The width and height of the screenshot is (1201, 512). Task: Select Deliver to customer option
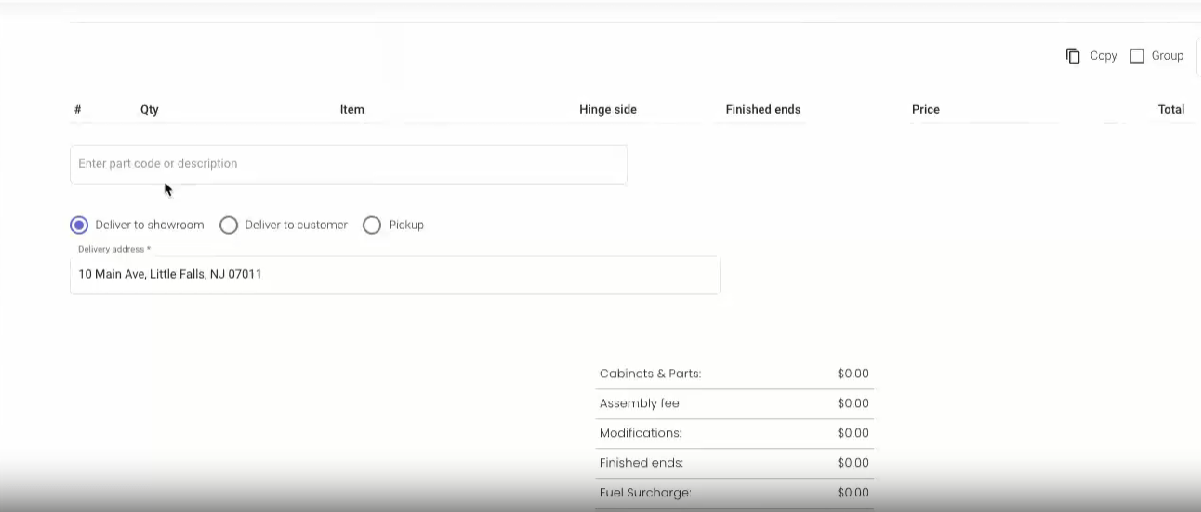(228, 225)
